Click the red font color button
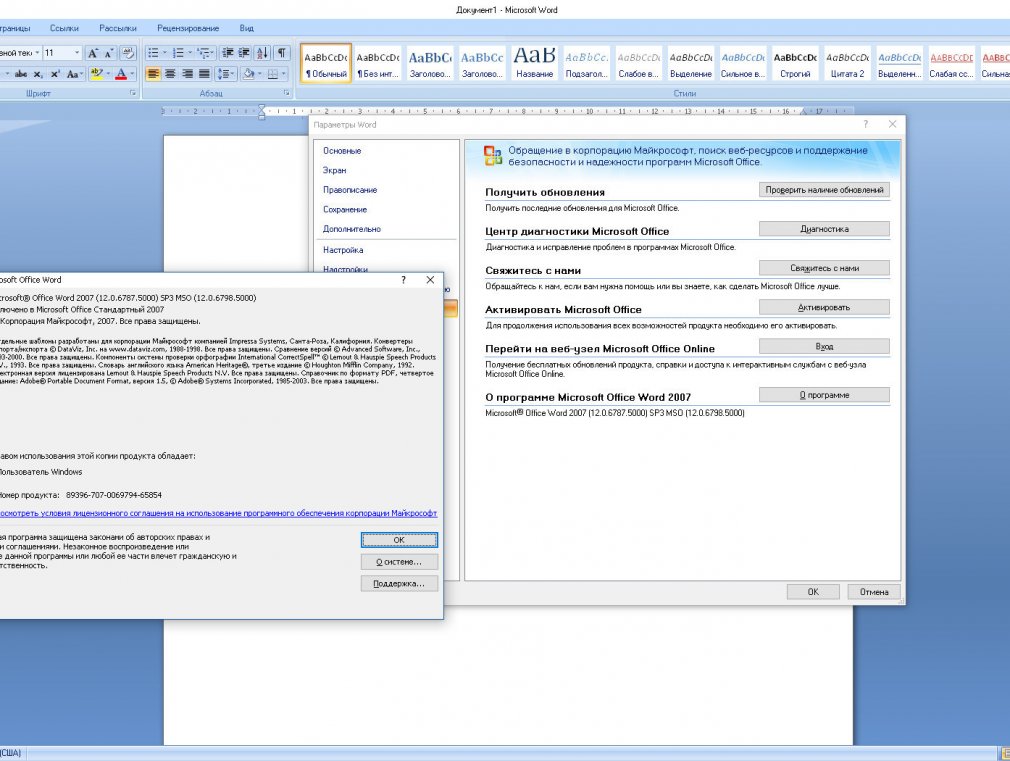 [120, 74]
